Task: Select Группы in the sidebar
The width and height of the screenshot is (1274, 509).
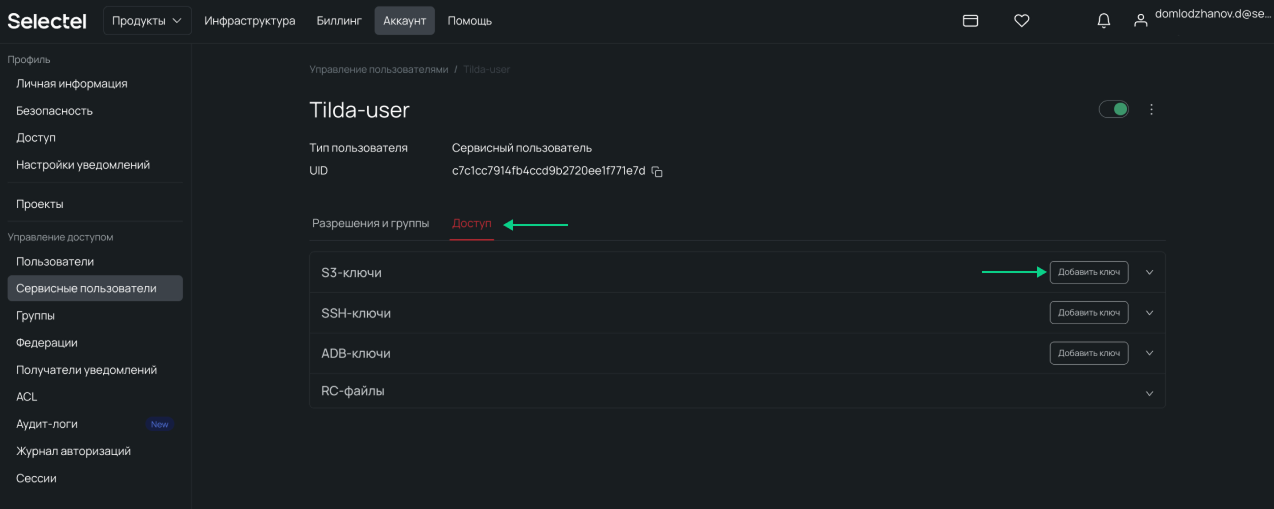Action: pos(35,315)
